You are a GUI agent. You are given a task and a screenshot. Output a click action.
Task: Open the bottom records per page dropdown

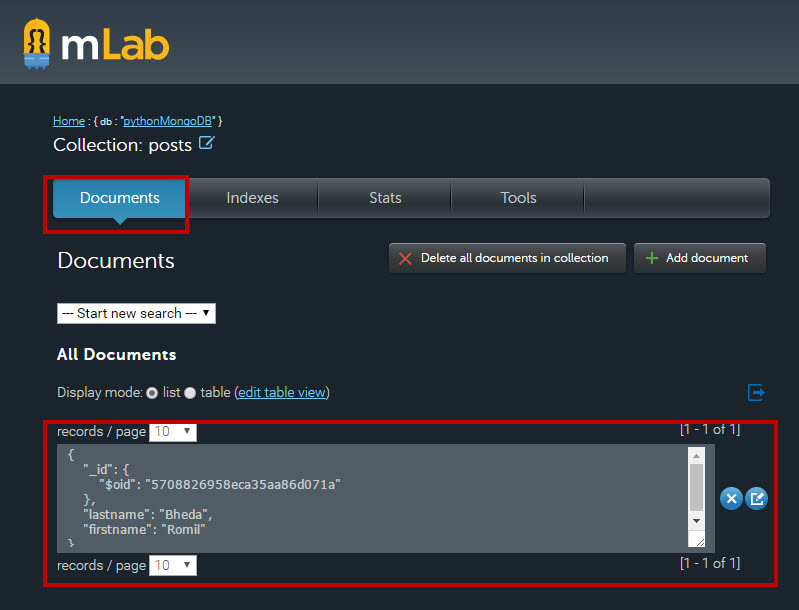click(x=173, y=565)
